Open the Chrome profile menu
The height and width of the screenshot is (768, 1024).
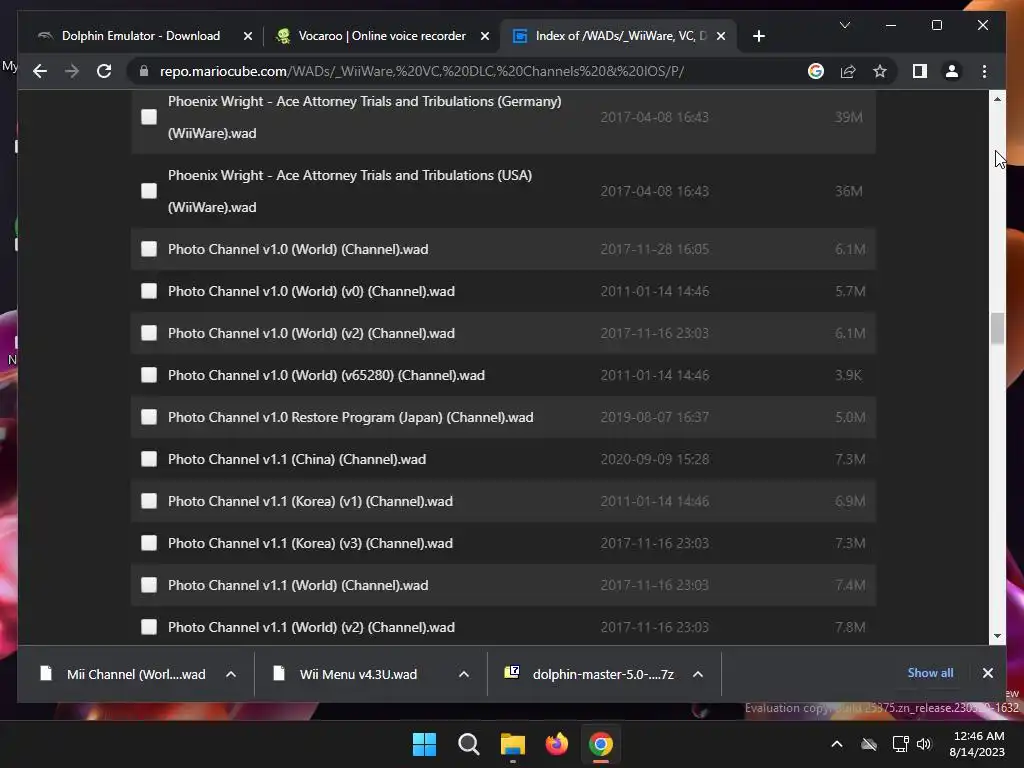(x=952, y=71)
